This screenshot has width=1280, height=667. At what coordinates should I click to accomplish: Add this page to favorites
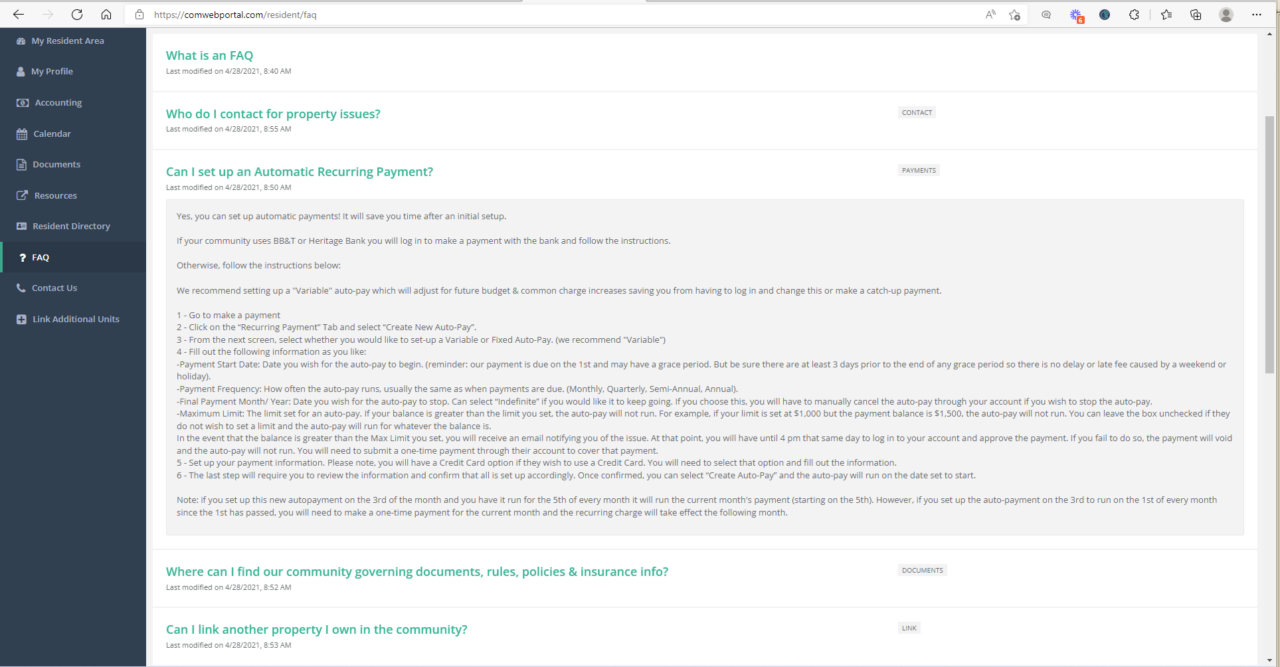(x=1014, y=15)
